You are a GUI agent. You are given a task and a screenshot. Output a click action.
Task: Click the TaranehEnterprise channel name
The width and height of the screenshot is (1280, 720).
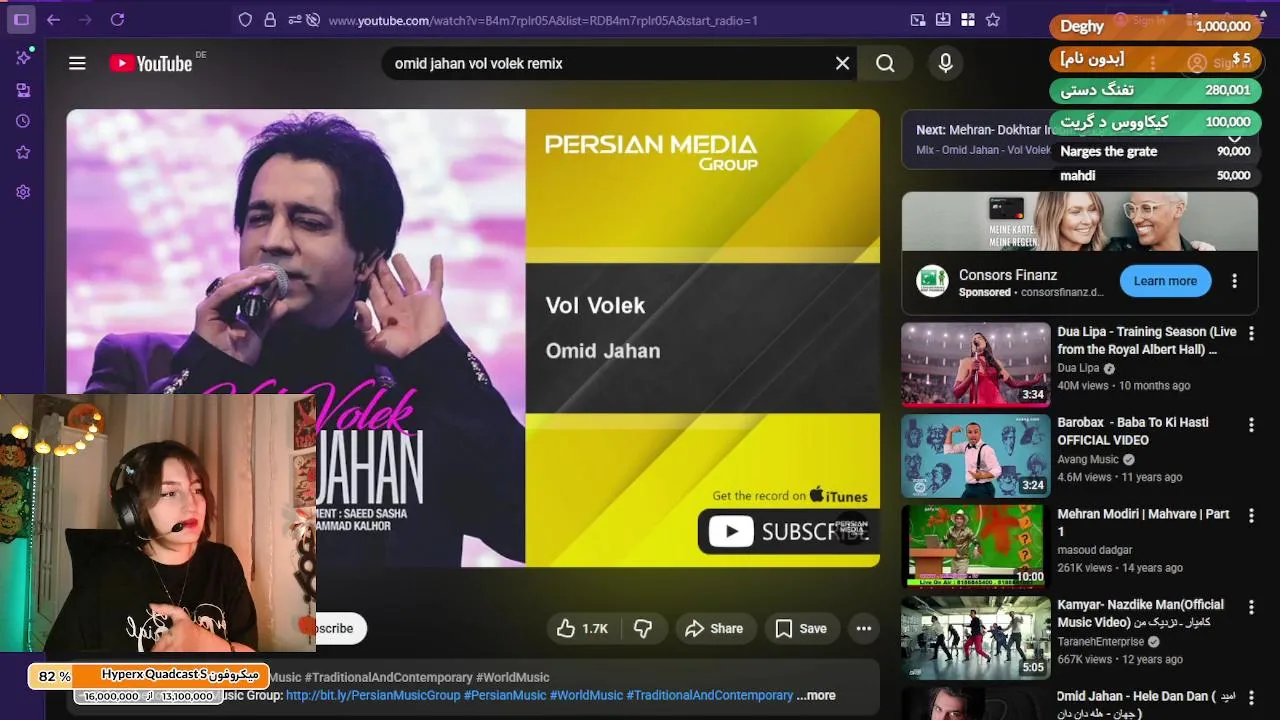point(1101,642)
